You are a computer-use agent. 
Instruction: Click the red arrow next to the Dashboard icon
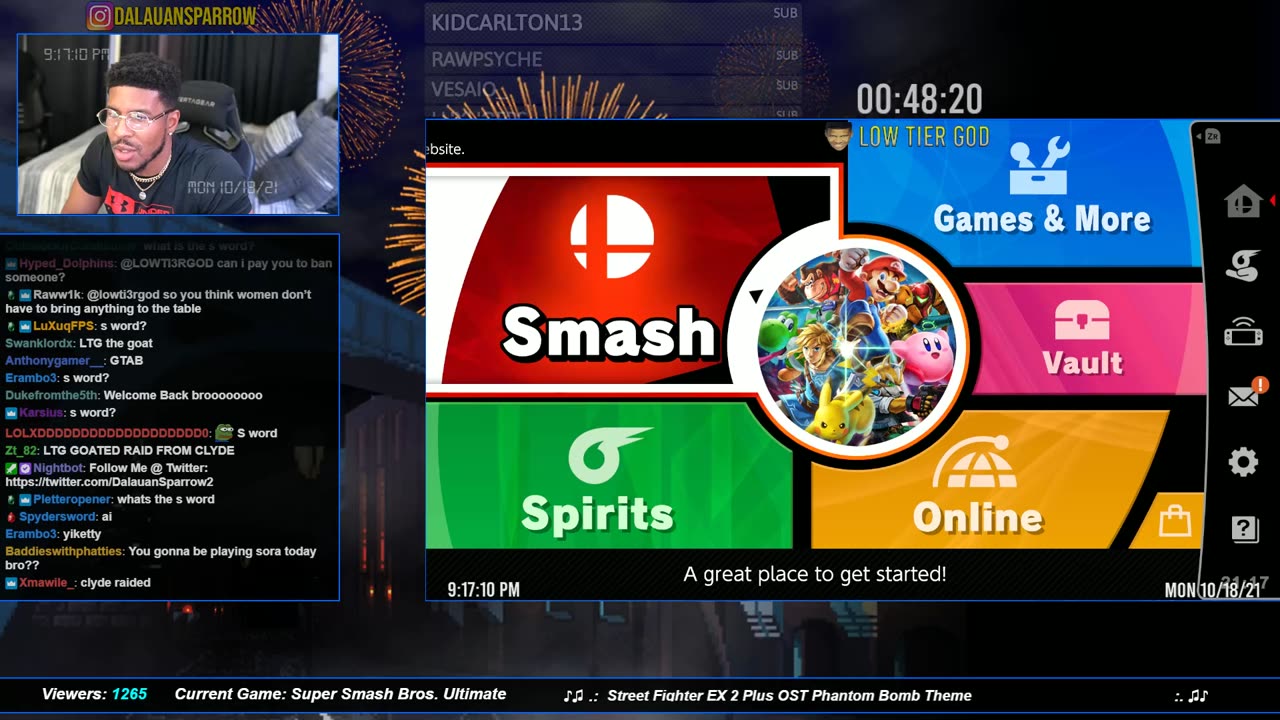point(1272,201)
